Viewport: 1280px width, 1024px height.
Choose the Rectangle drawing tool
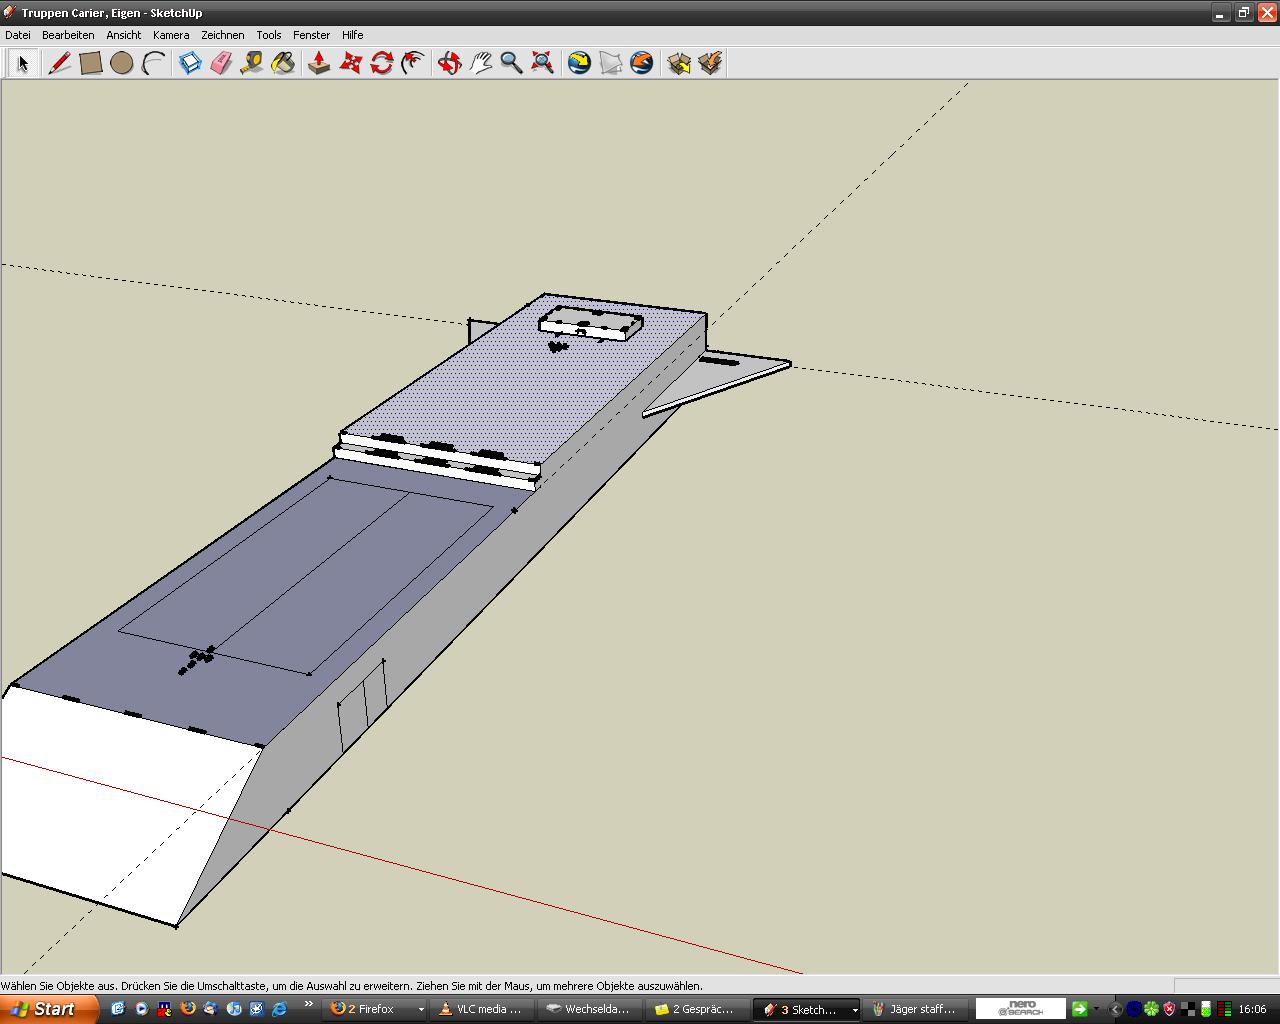pos(91,63)
